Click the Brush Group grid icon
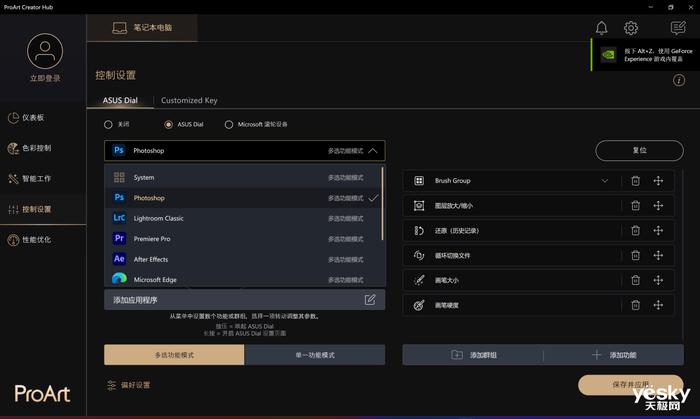700x419 pixels. (x=419, y=181)
